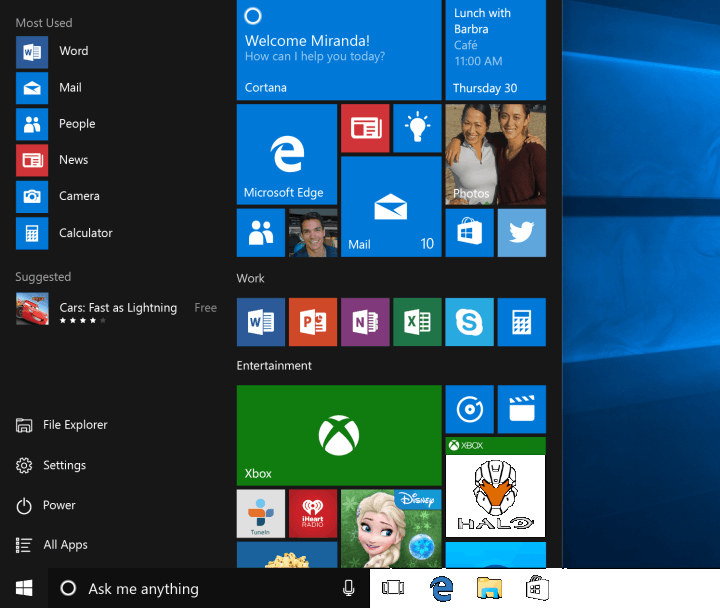Open the People tile with contacts icon
Image resolution: width=720 pixels, height=608 pixels.
click(261, 233)
